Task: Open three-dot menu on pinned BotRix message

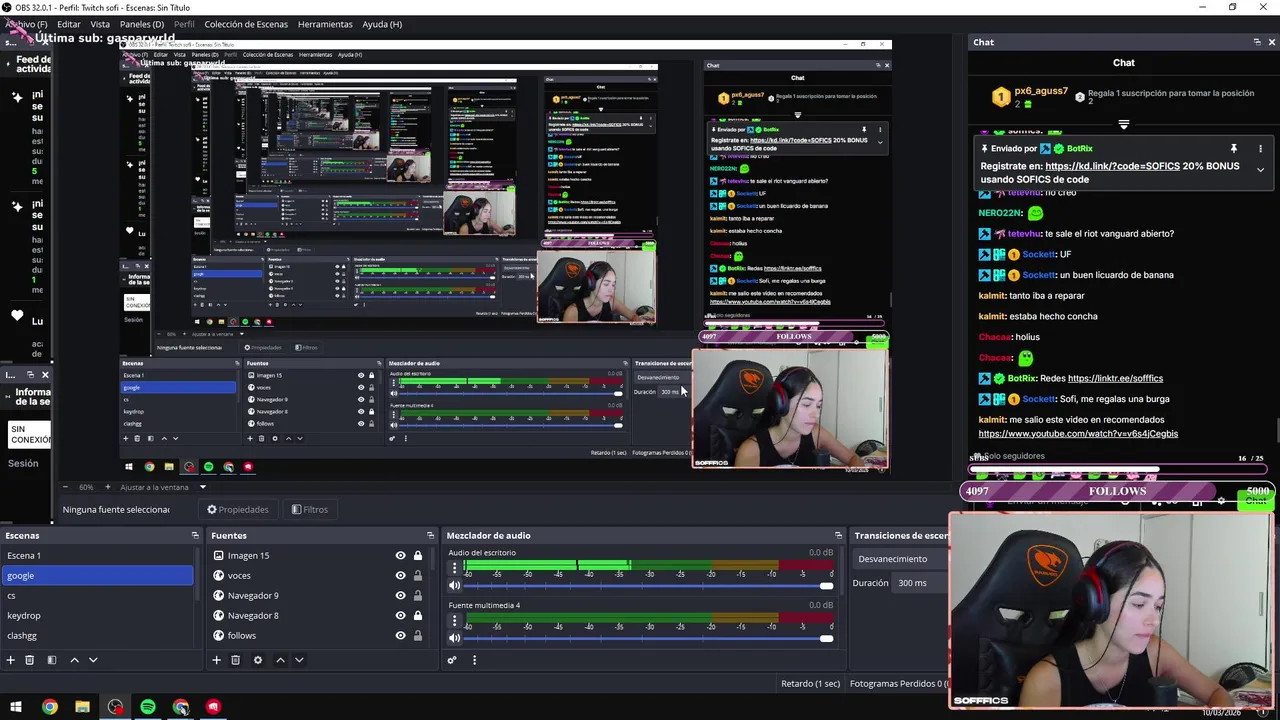Action: pyautogui.click(x=1260, y=149)
